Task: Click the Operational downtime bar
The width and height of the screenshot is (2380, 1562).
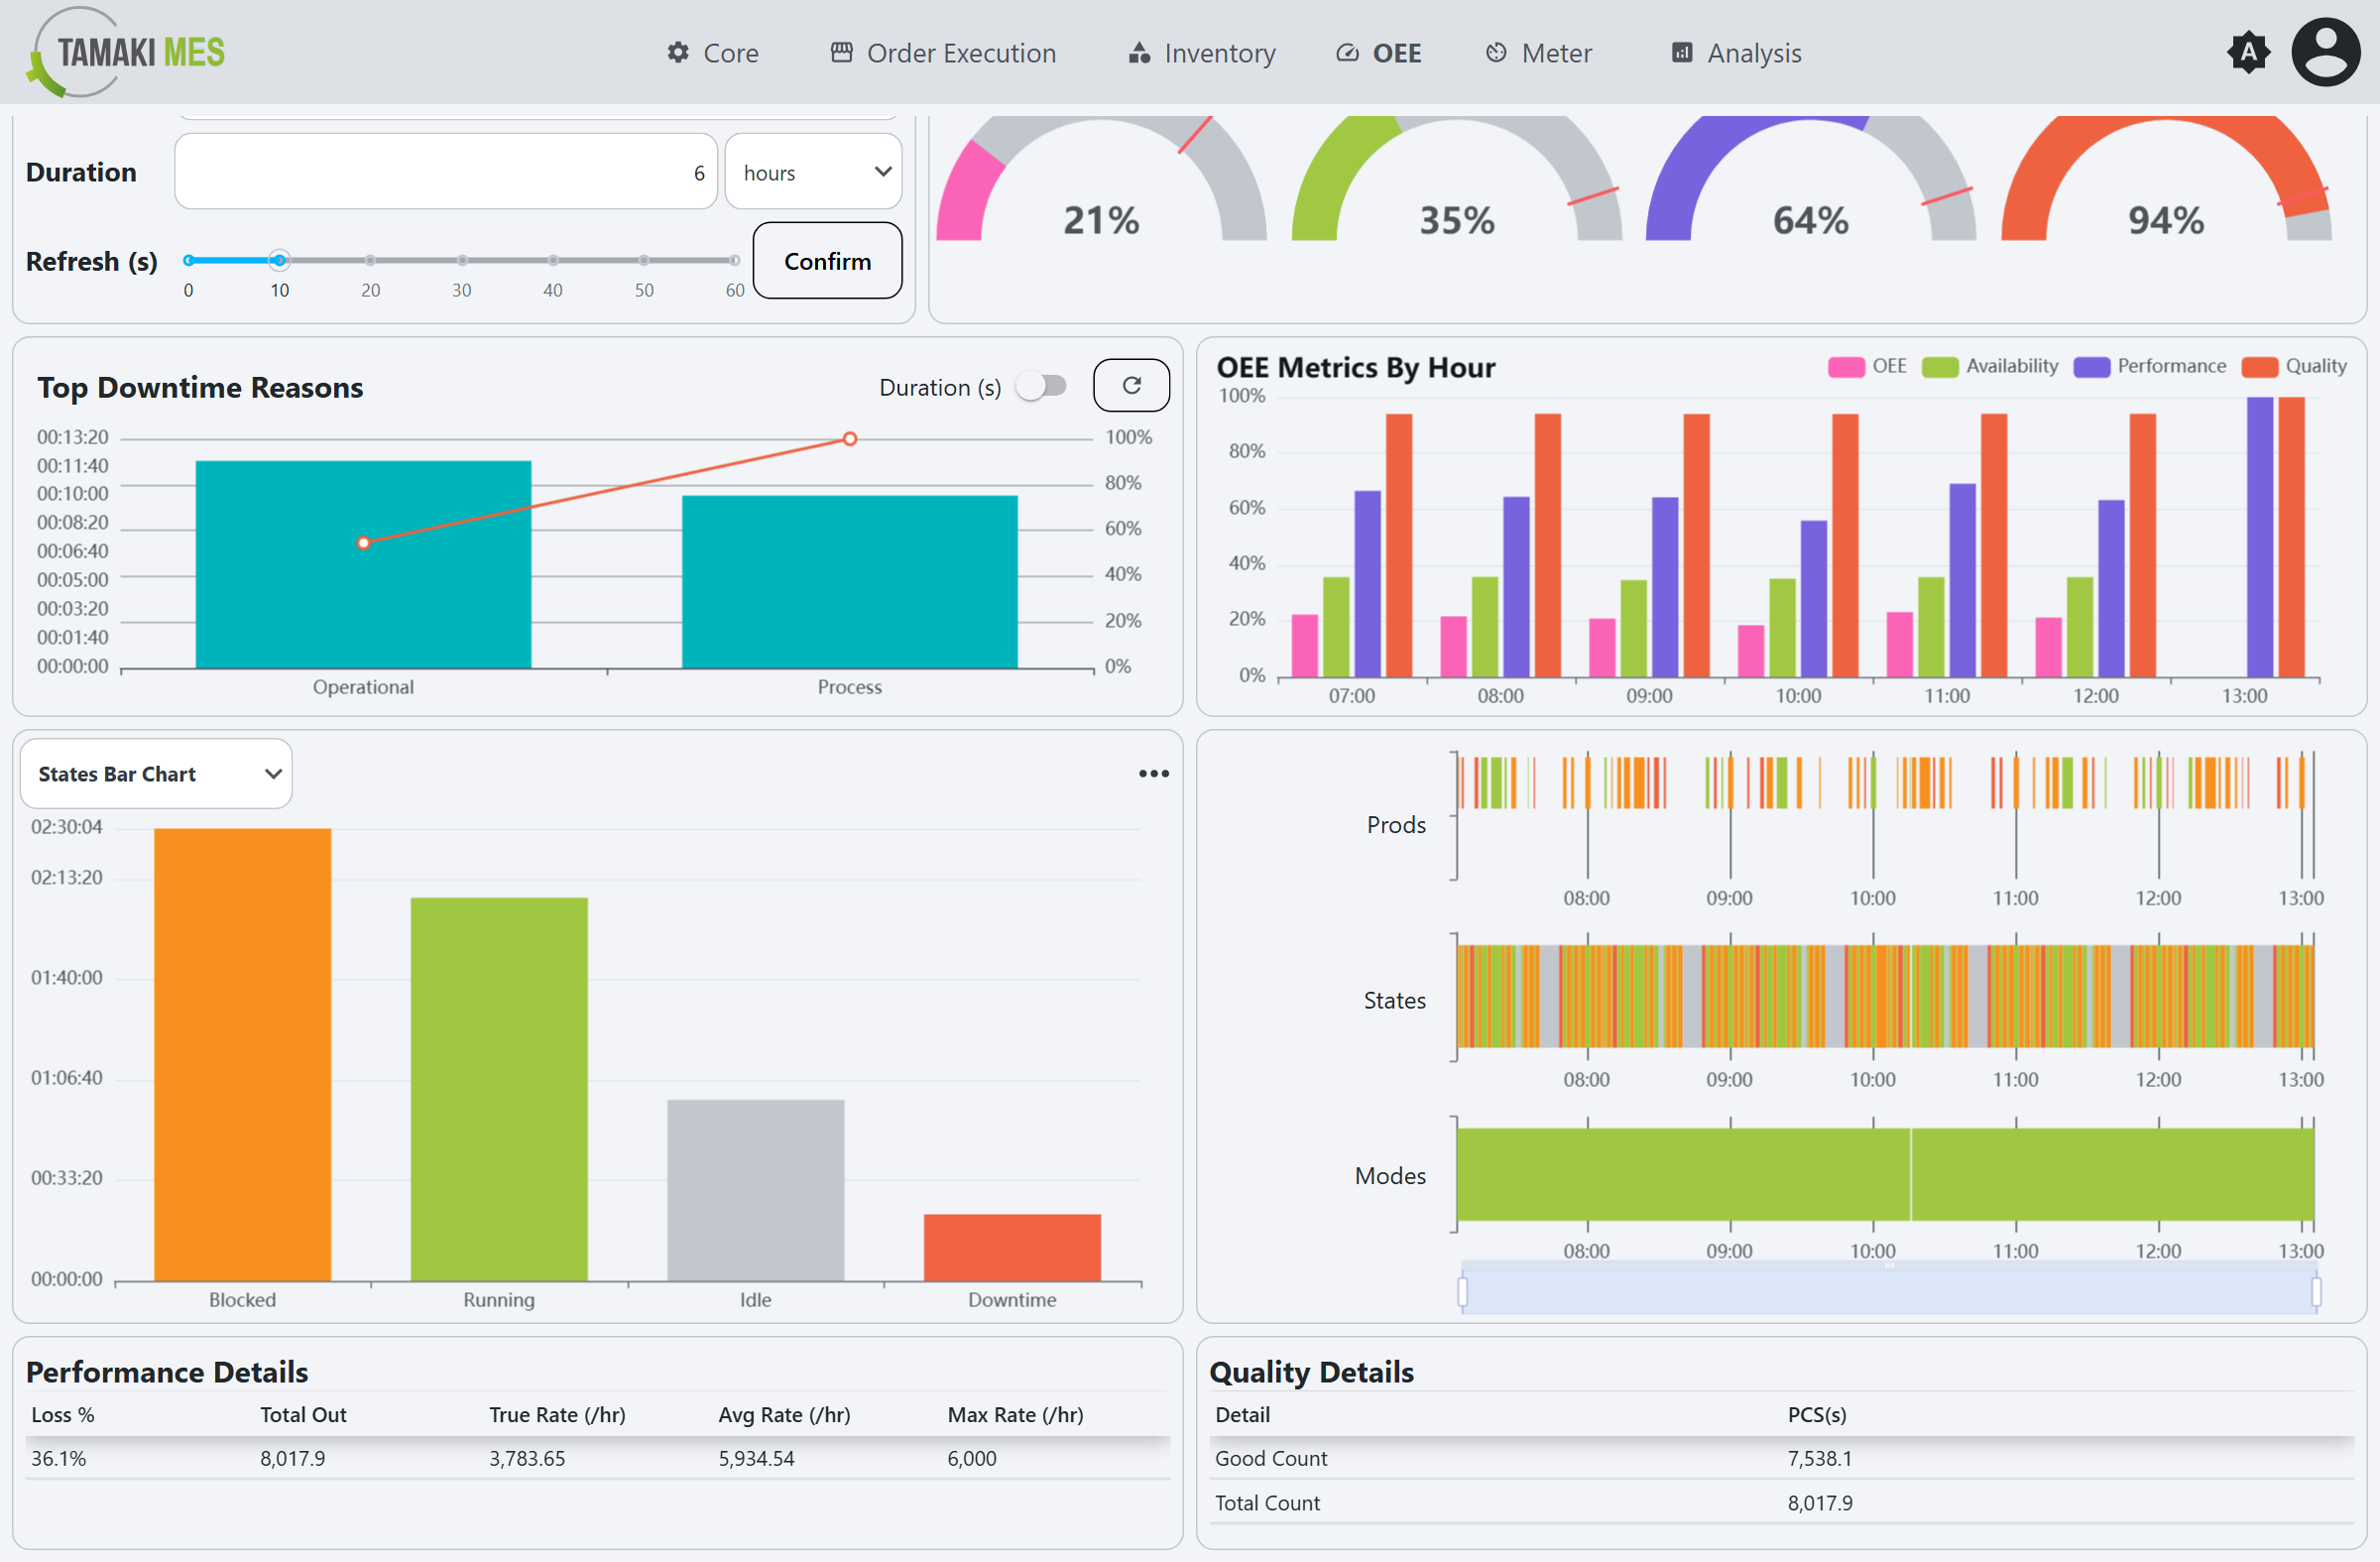Action: 363,564
